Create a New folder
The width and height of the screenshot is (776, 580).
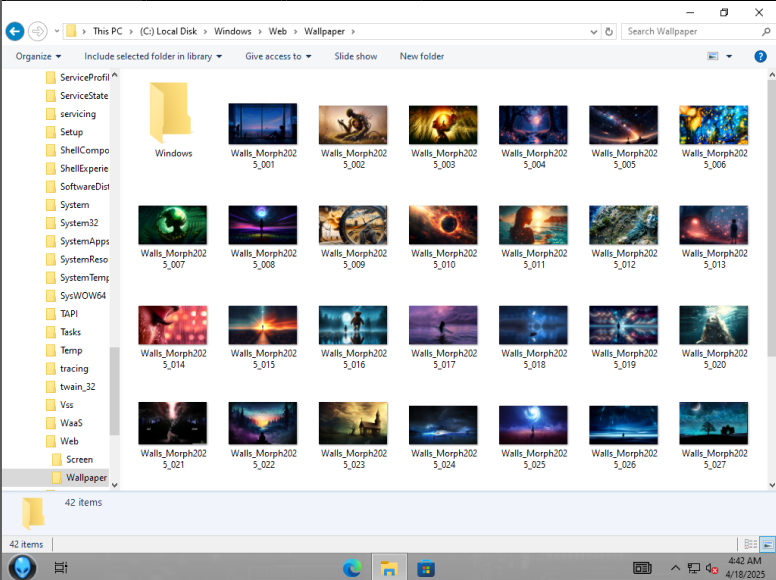coord(422,56)
